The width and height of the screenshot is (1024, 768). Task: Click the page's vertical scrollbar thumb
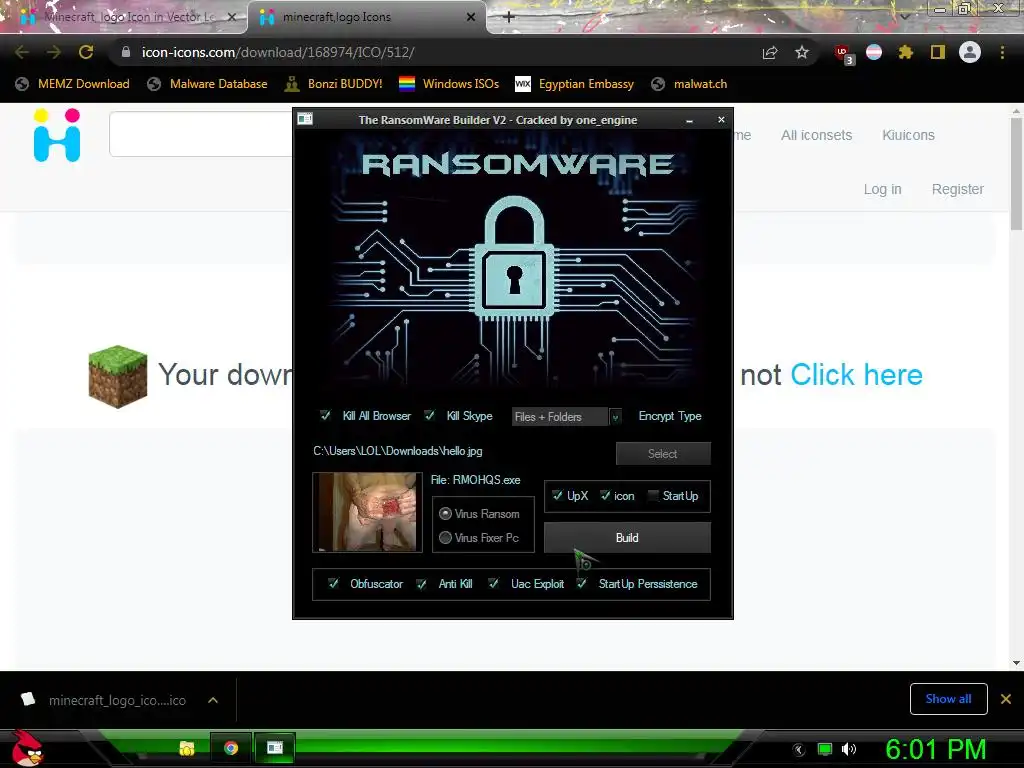1016,173
